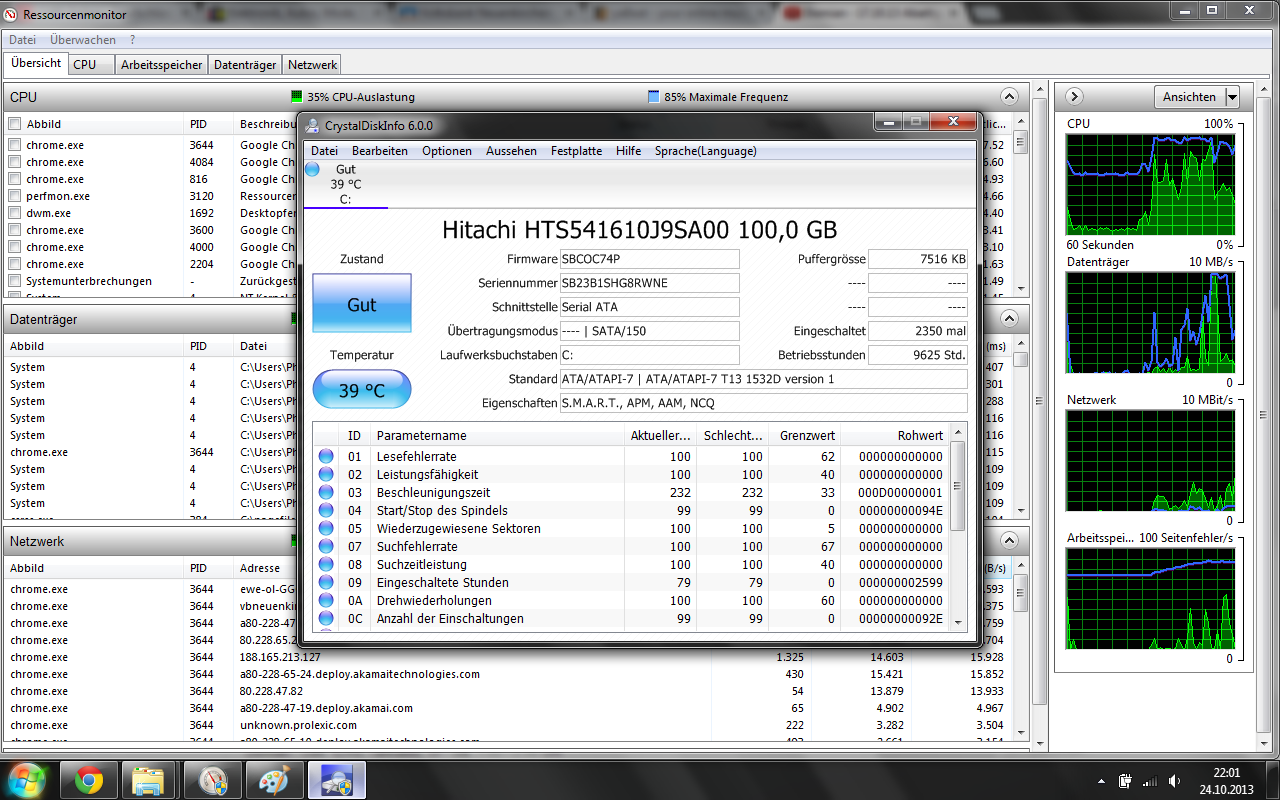Image resolution: width=1280 pixels, height=800 pixels.
Task: Check the perfmon.exe process checkbox
Action: (x=14, y=196)
